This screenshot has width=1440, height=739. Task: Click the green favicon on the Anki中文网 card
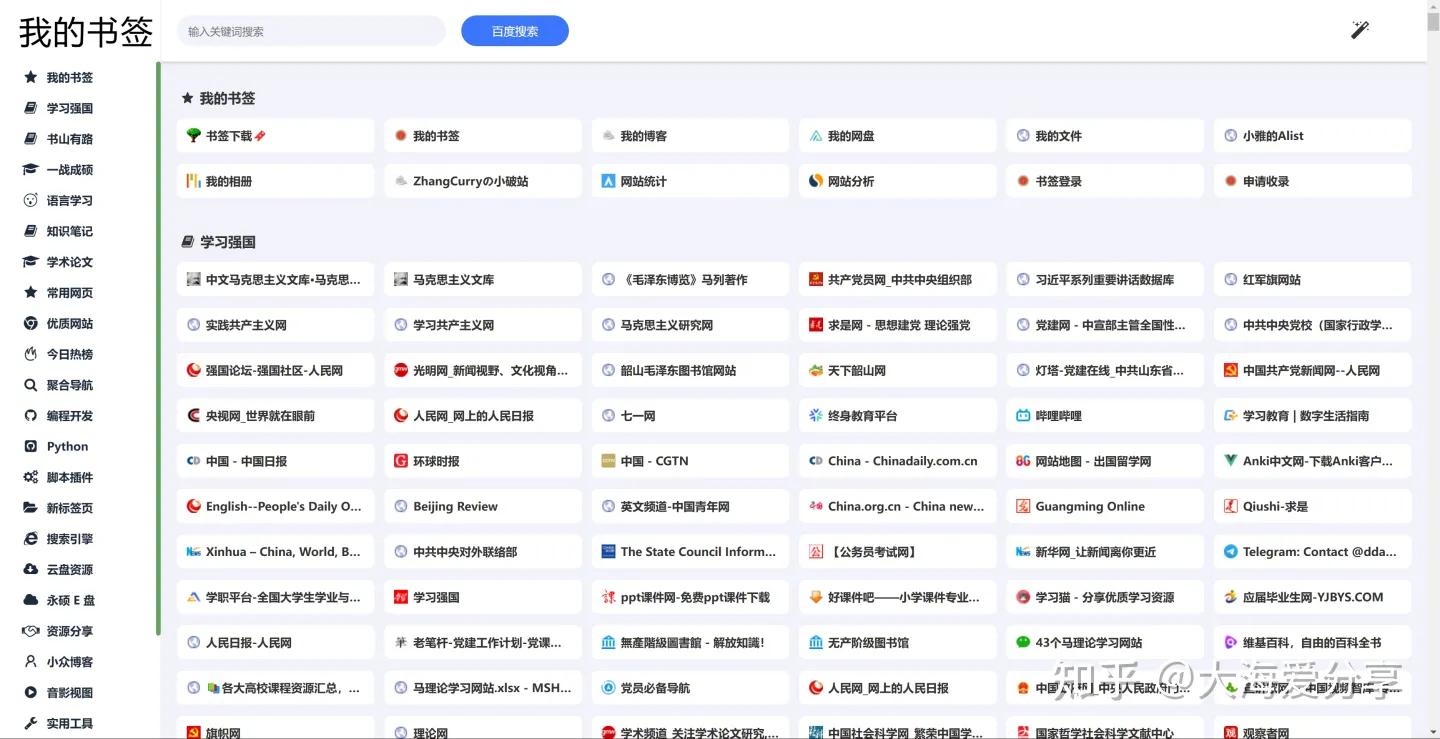pyautogui.click(x=1231, y=461)
